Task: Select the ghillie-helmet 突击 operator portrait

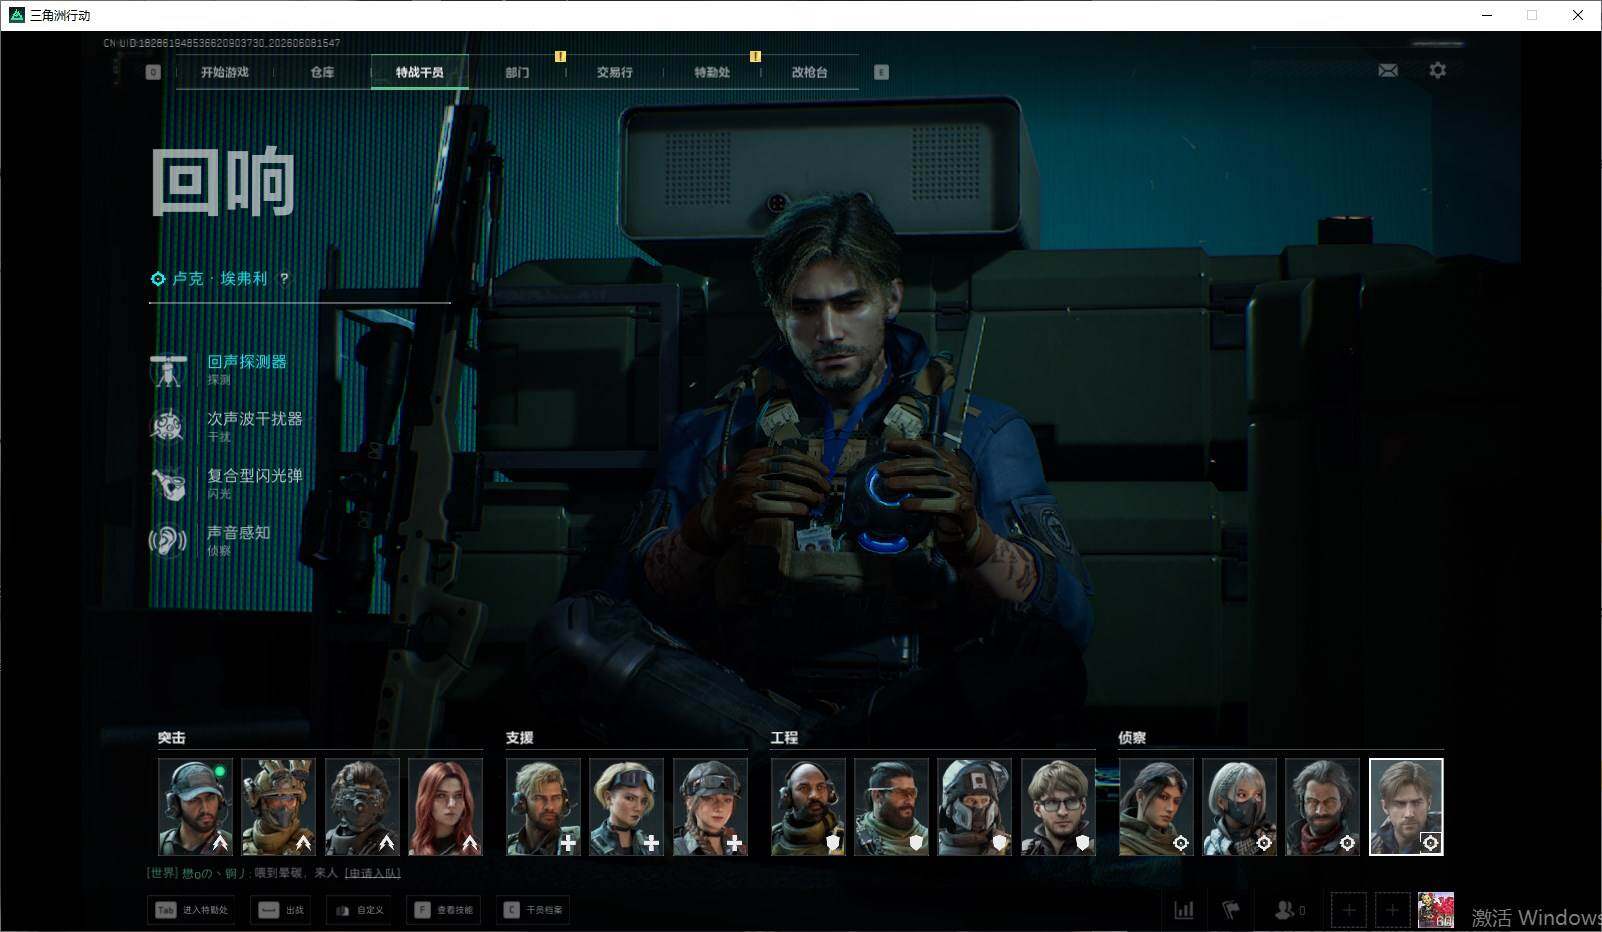Action: coord(278,807)
